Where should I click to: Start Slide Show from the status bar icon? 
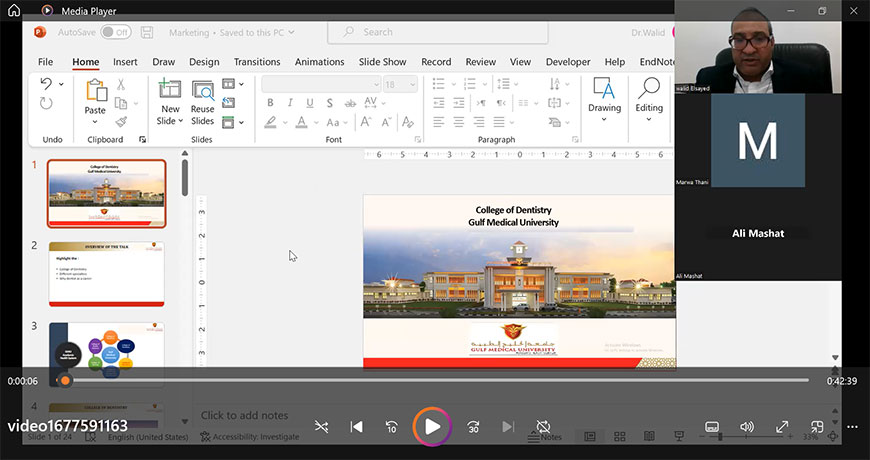coord(679,437)
